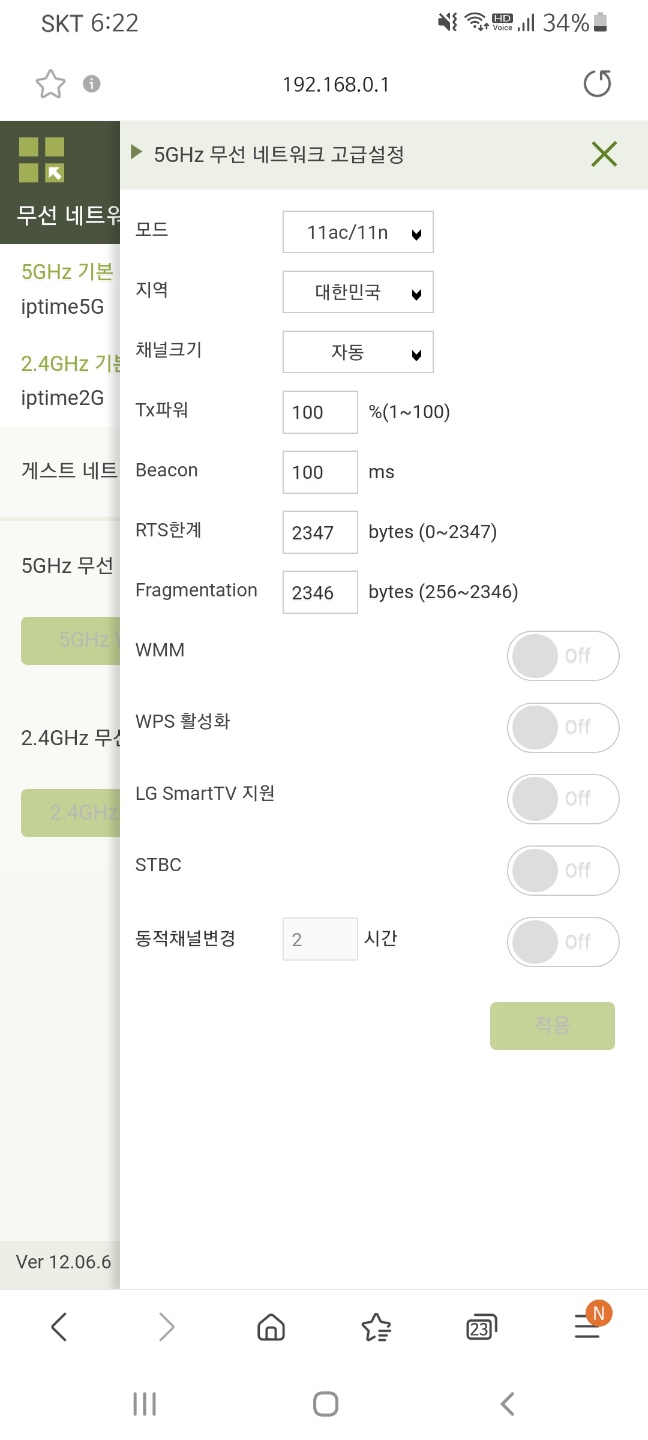Turn on the STBC toggle
Screen dimensions: 648x1440
pyautogui.click(x=563, y=870)
